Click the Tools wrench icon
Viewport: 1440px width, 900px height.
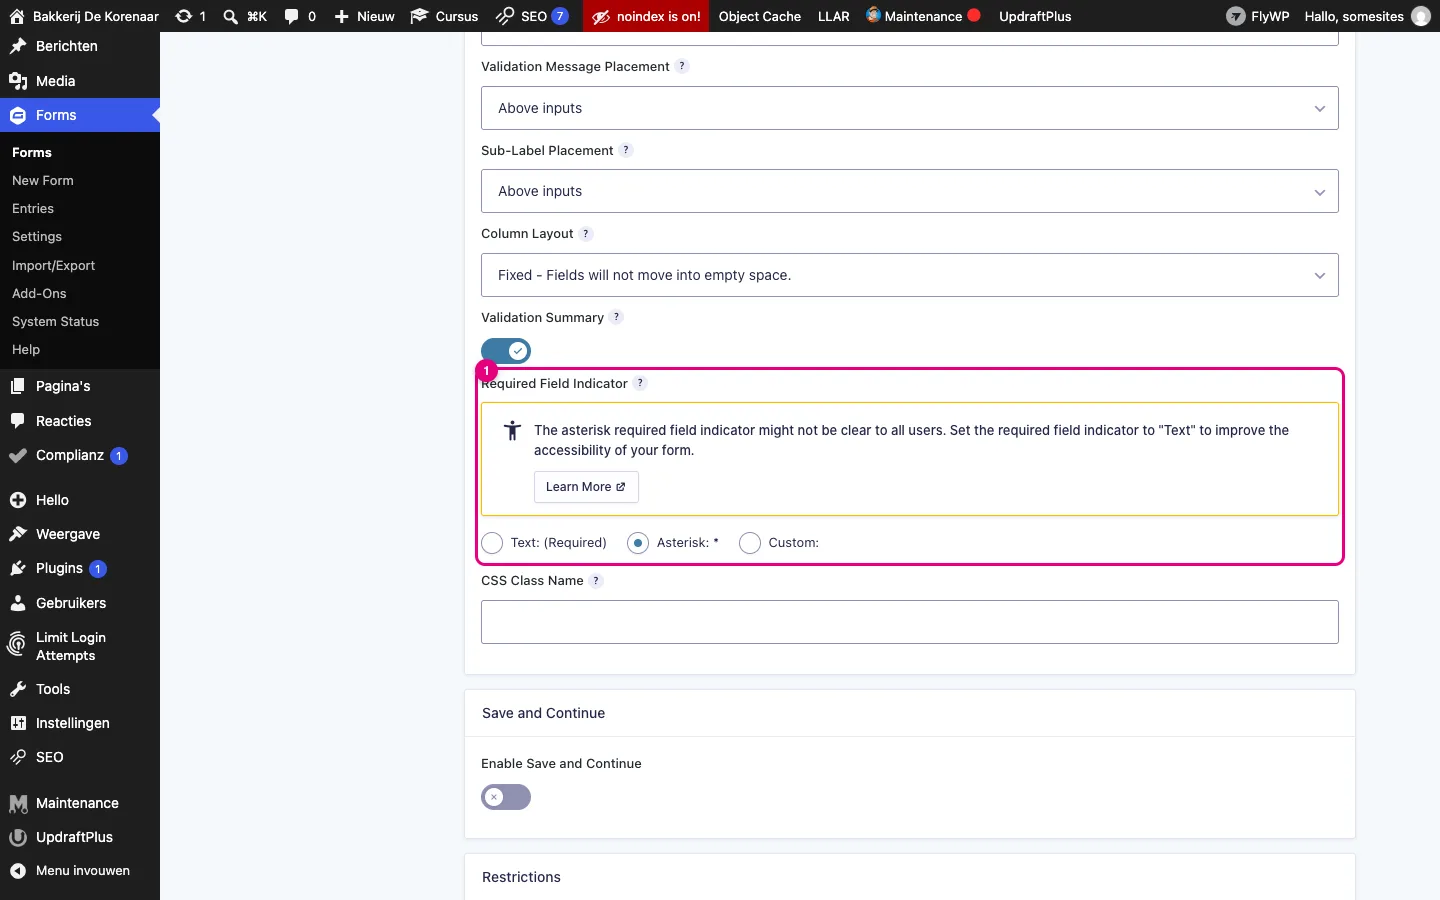coord(18,689)
